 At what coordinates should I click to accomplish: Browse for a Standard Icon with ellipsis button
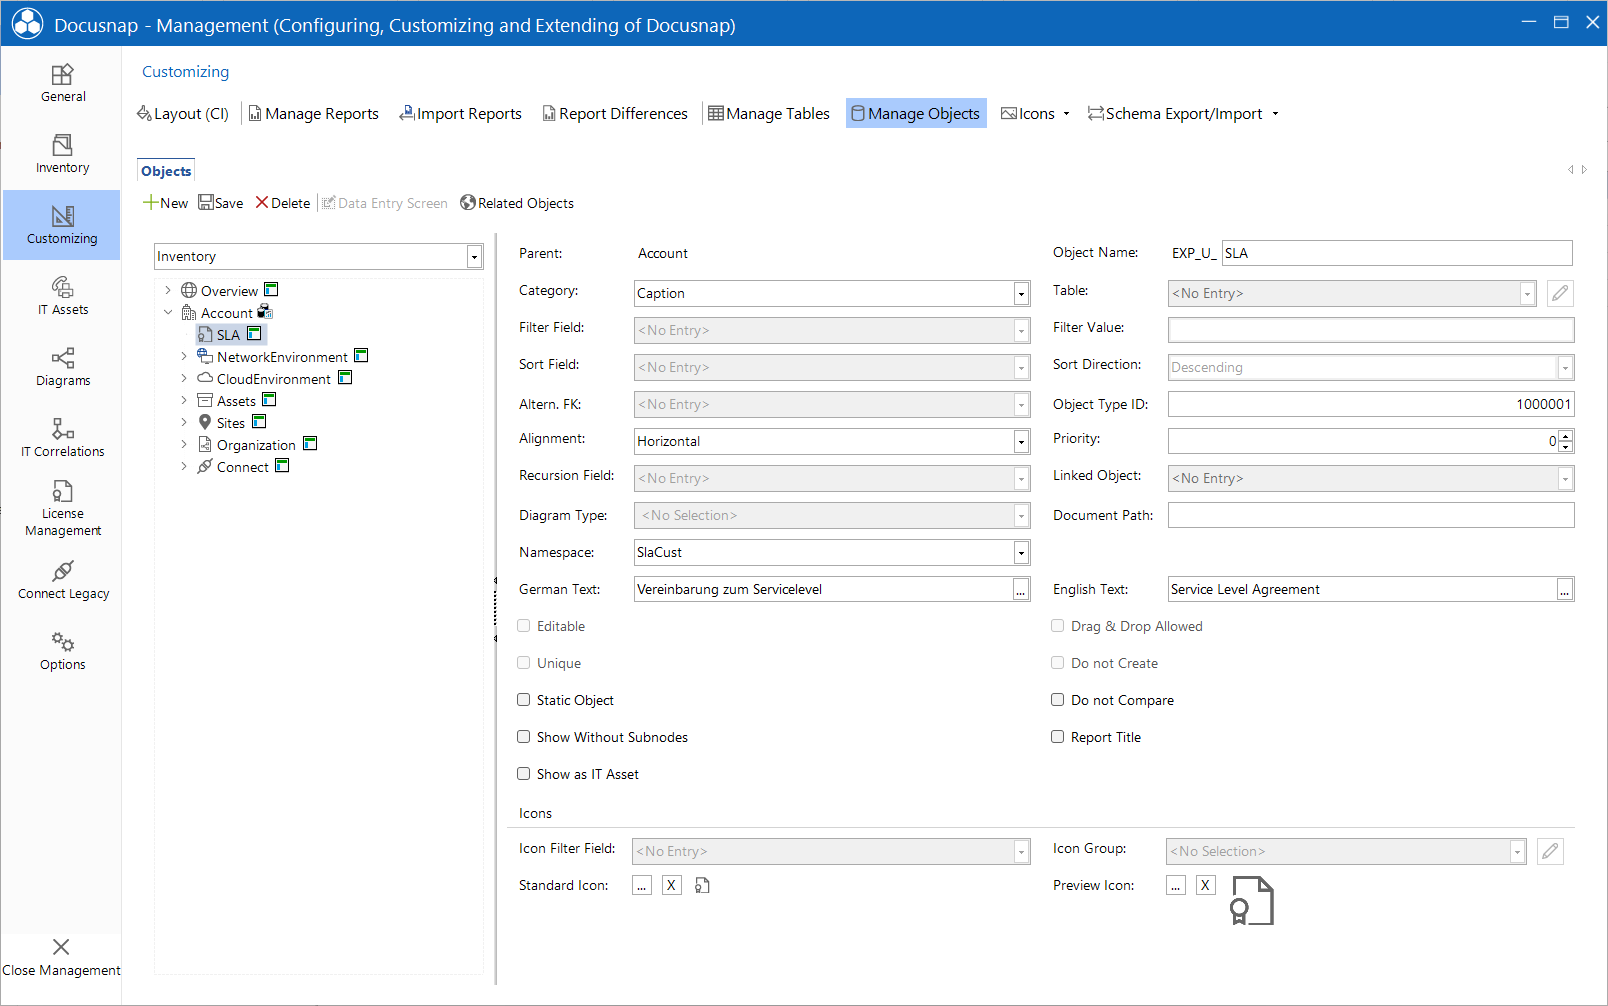(642, 885)
